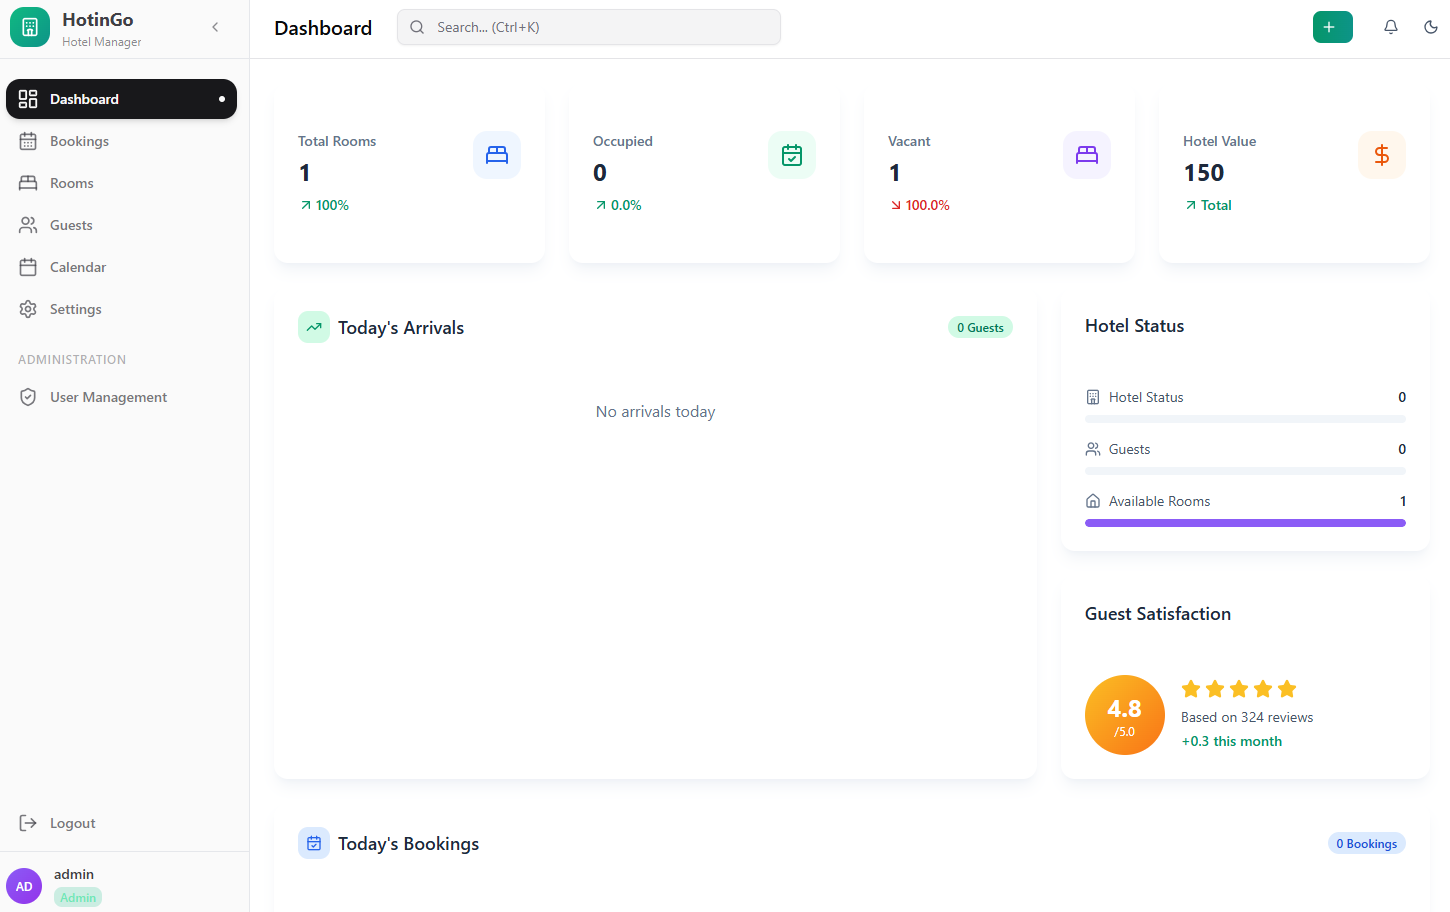1450x912 pixels.
Task: Click the search input field
Action: (x=588, y=27)
